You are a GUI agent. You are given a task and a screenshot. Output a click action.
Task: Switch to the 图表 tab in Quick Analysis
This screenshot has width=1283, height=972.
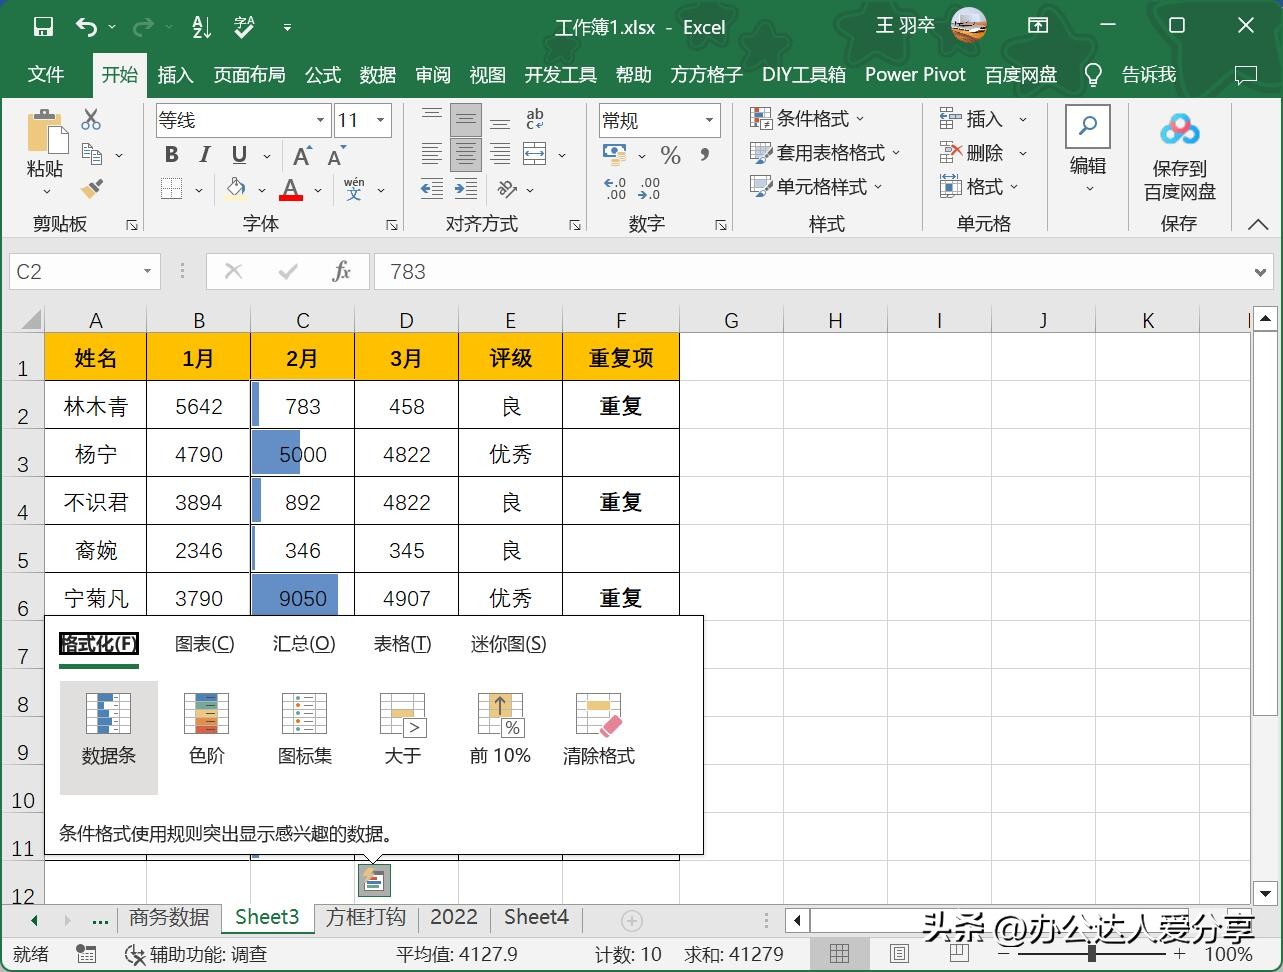tap(203, 643)
